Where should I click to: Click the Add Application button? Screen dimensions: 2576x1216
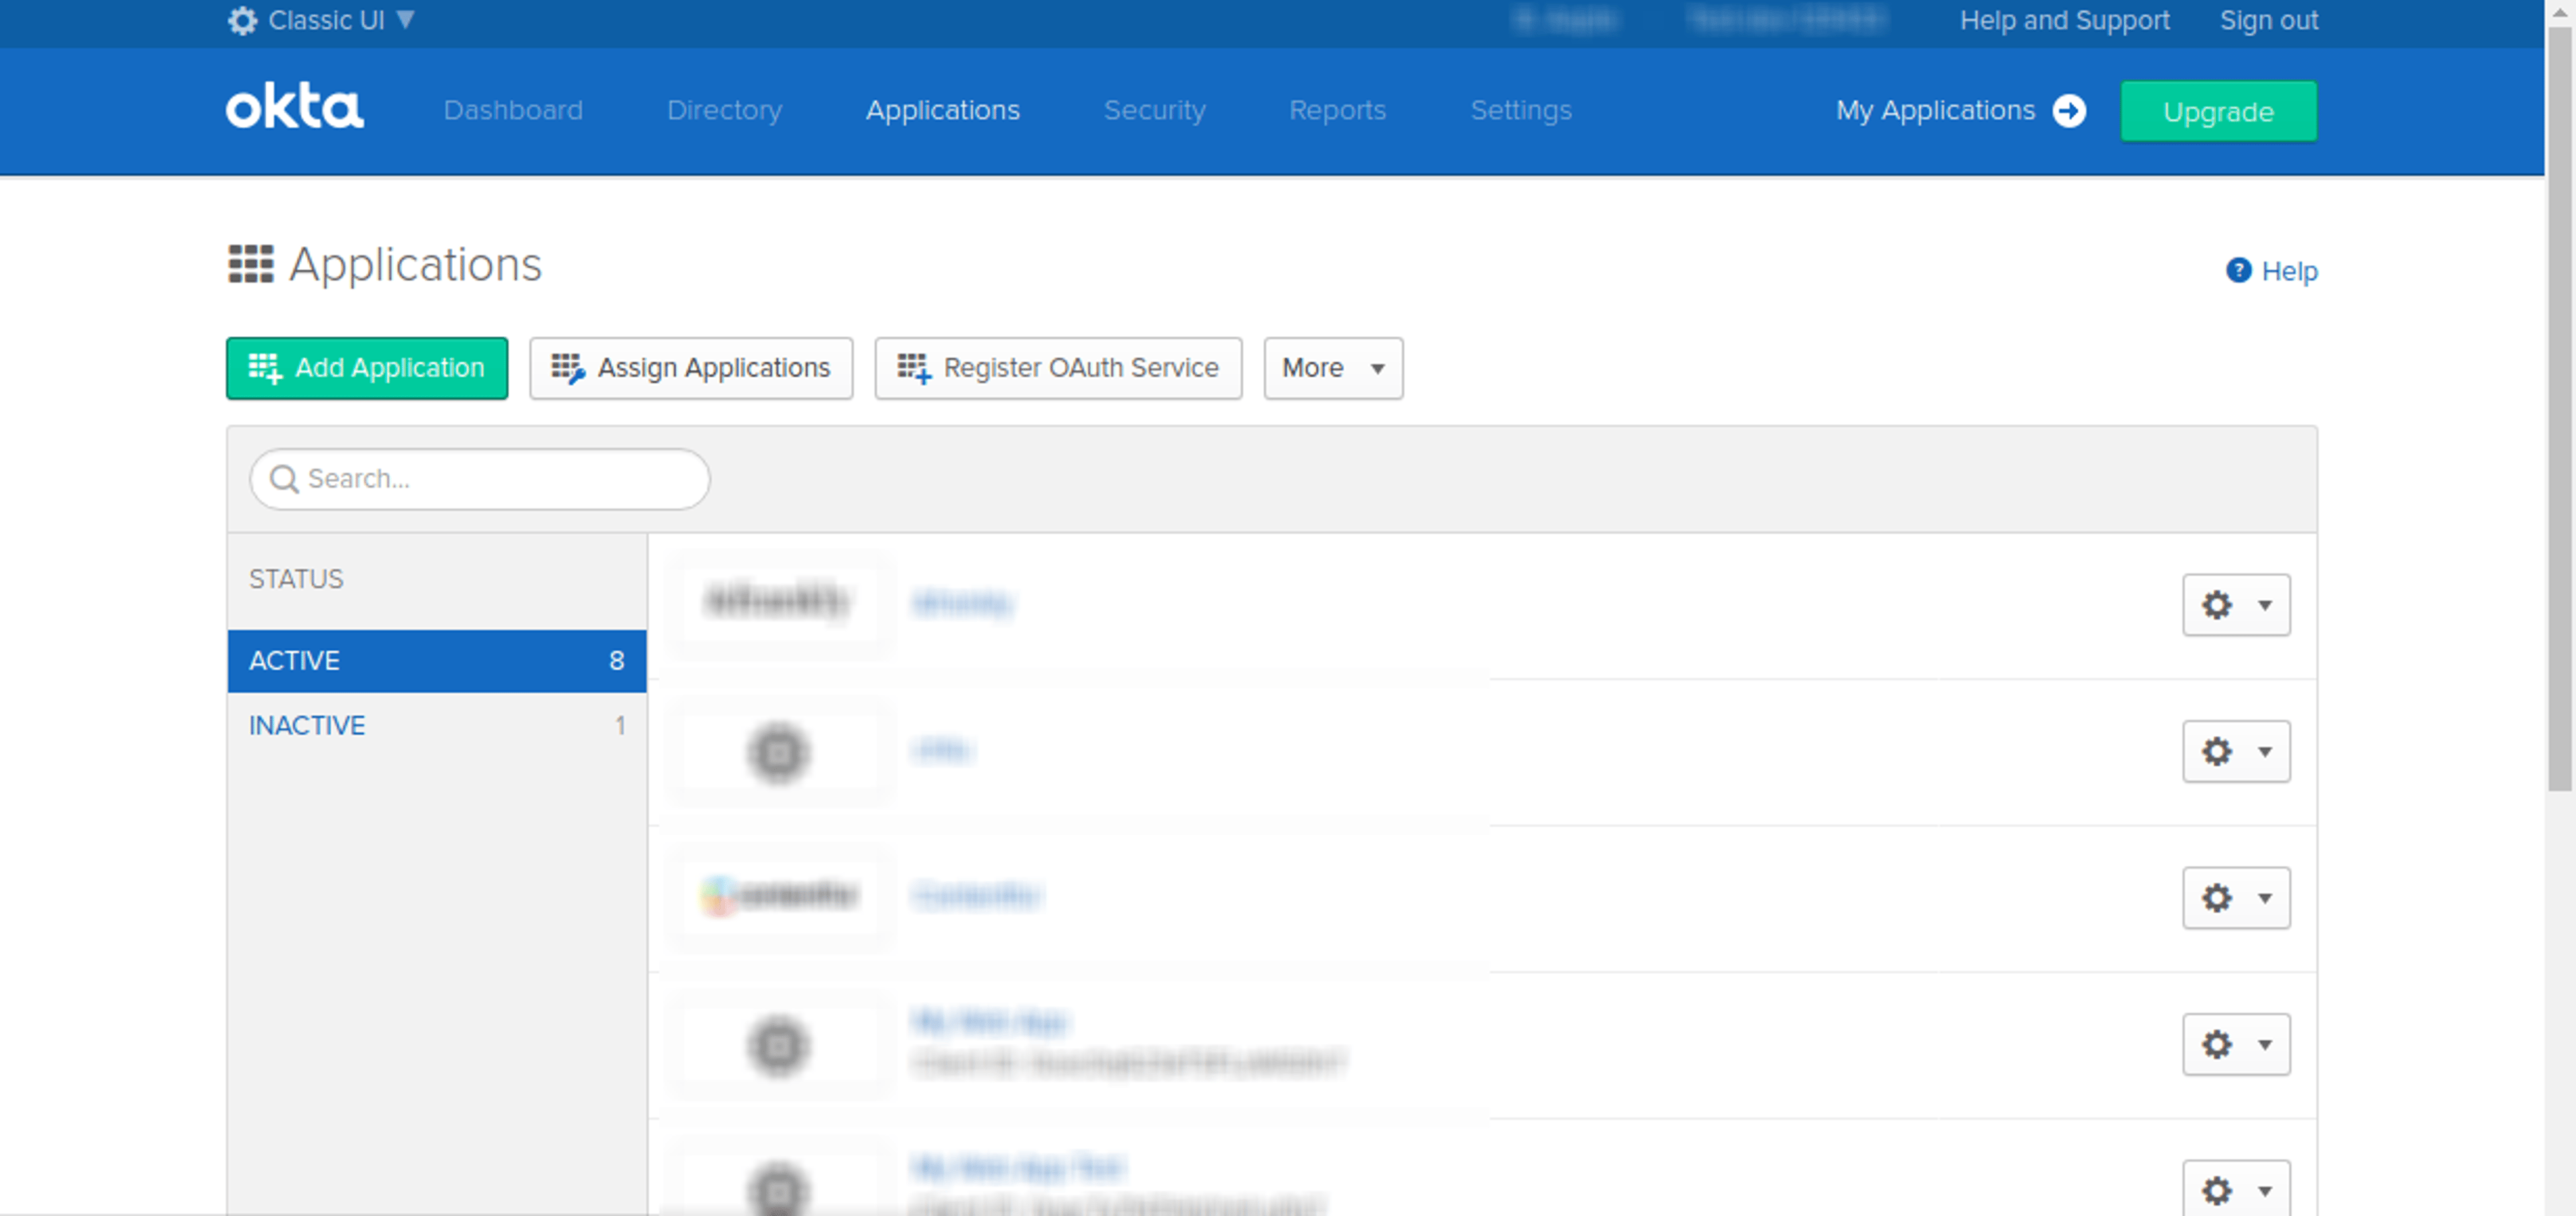tap(367, 368)
